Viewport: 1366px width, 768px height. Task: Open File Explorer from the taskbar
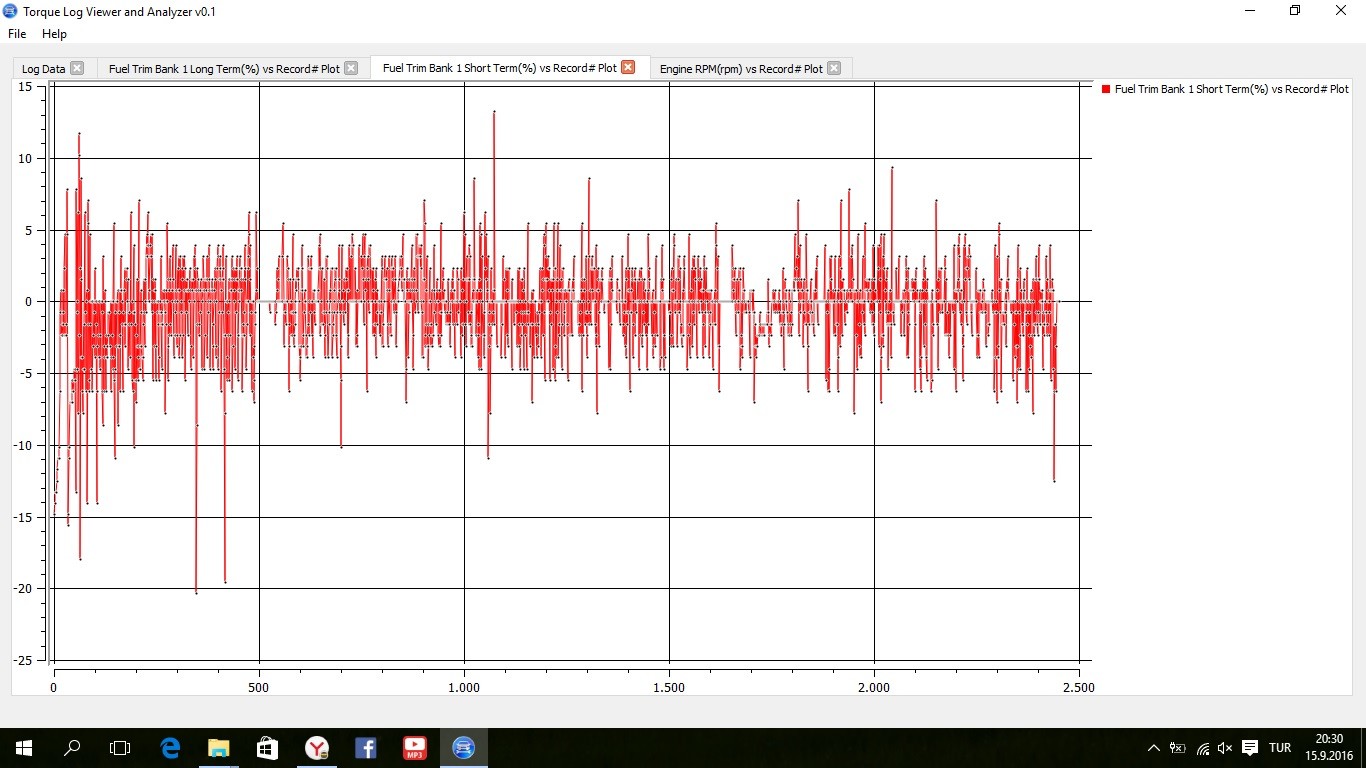[219, 748]
